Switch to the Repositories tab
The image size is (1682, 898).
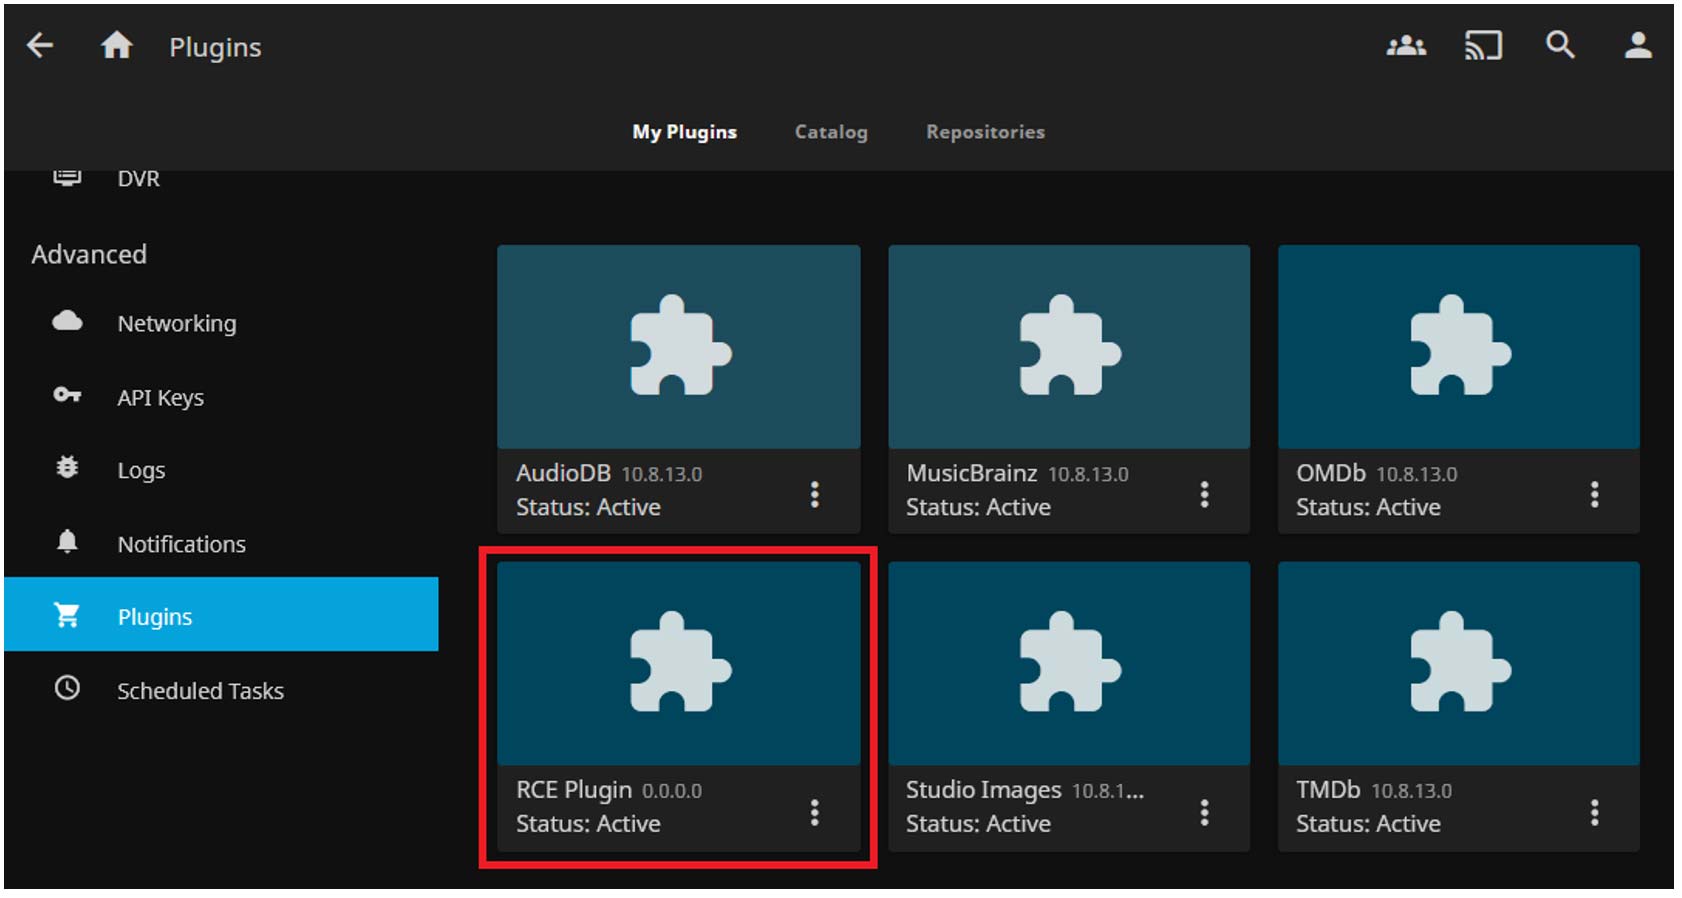(x=985, y=132)
